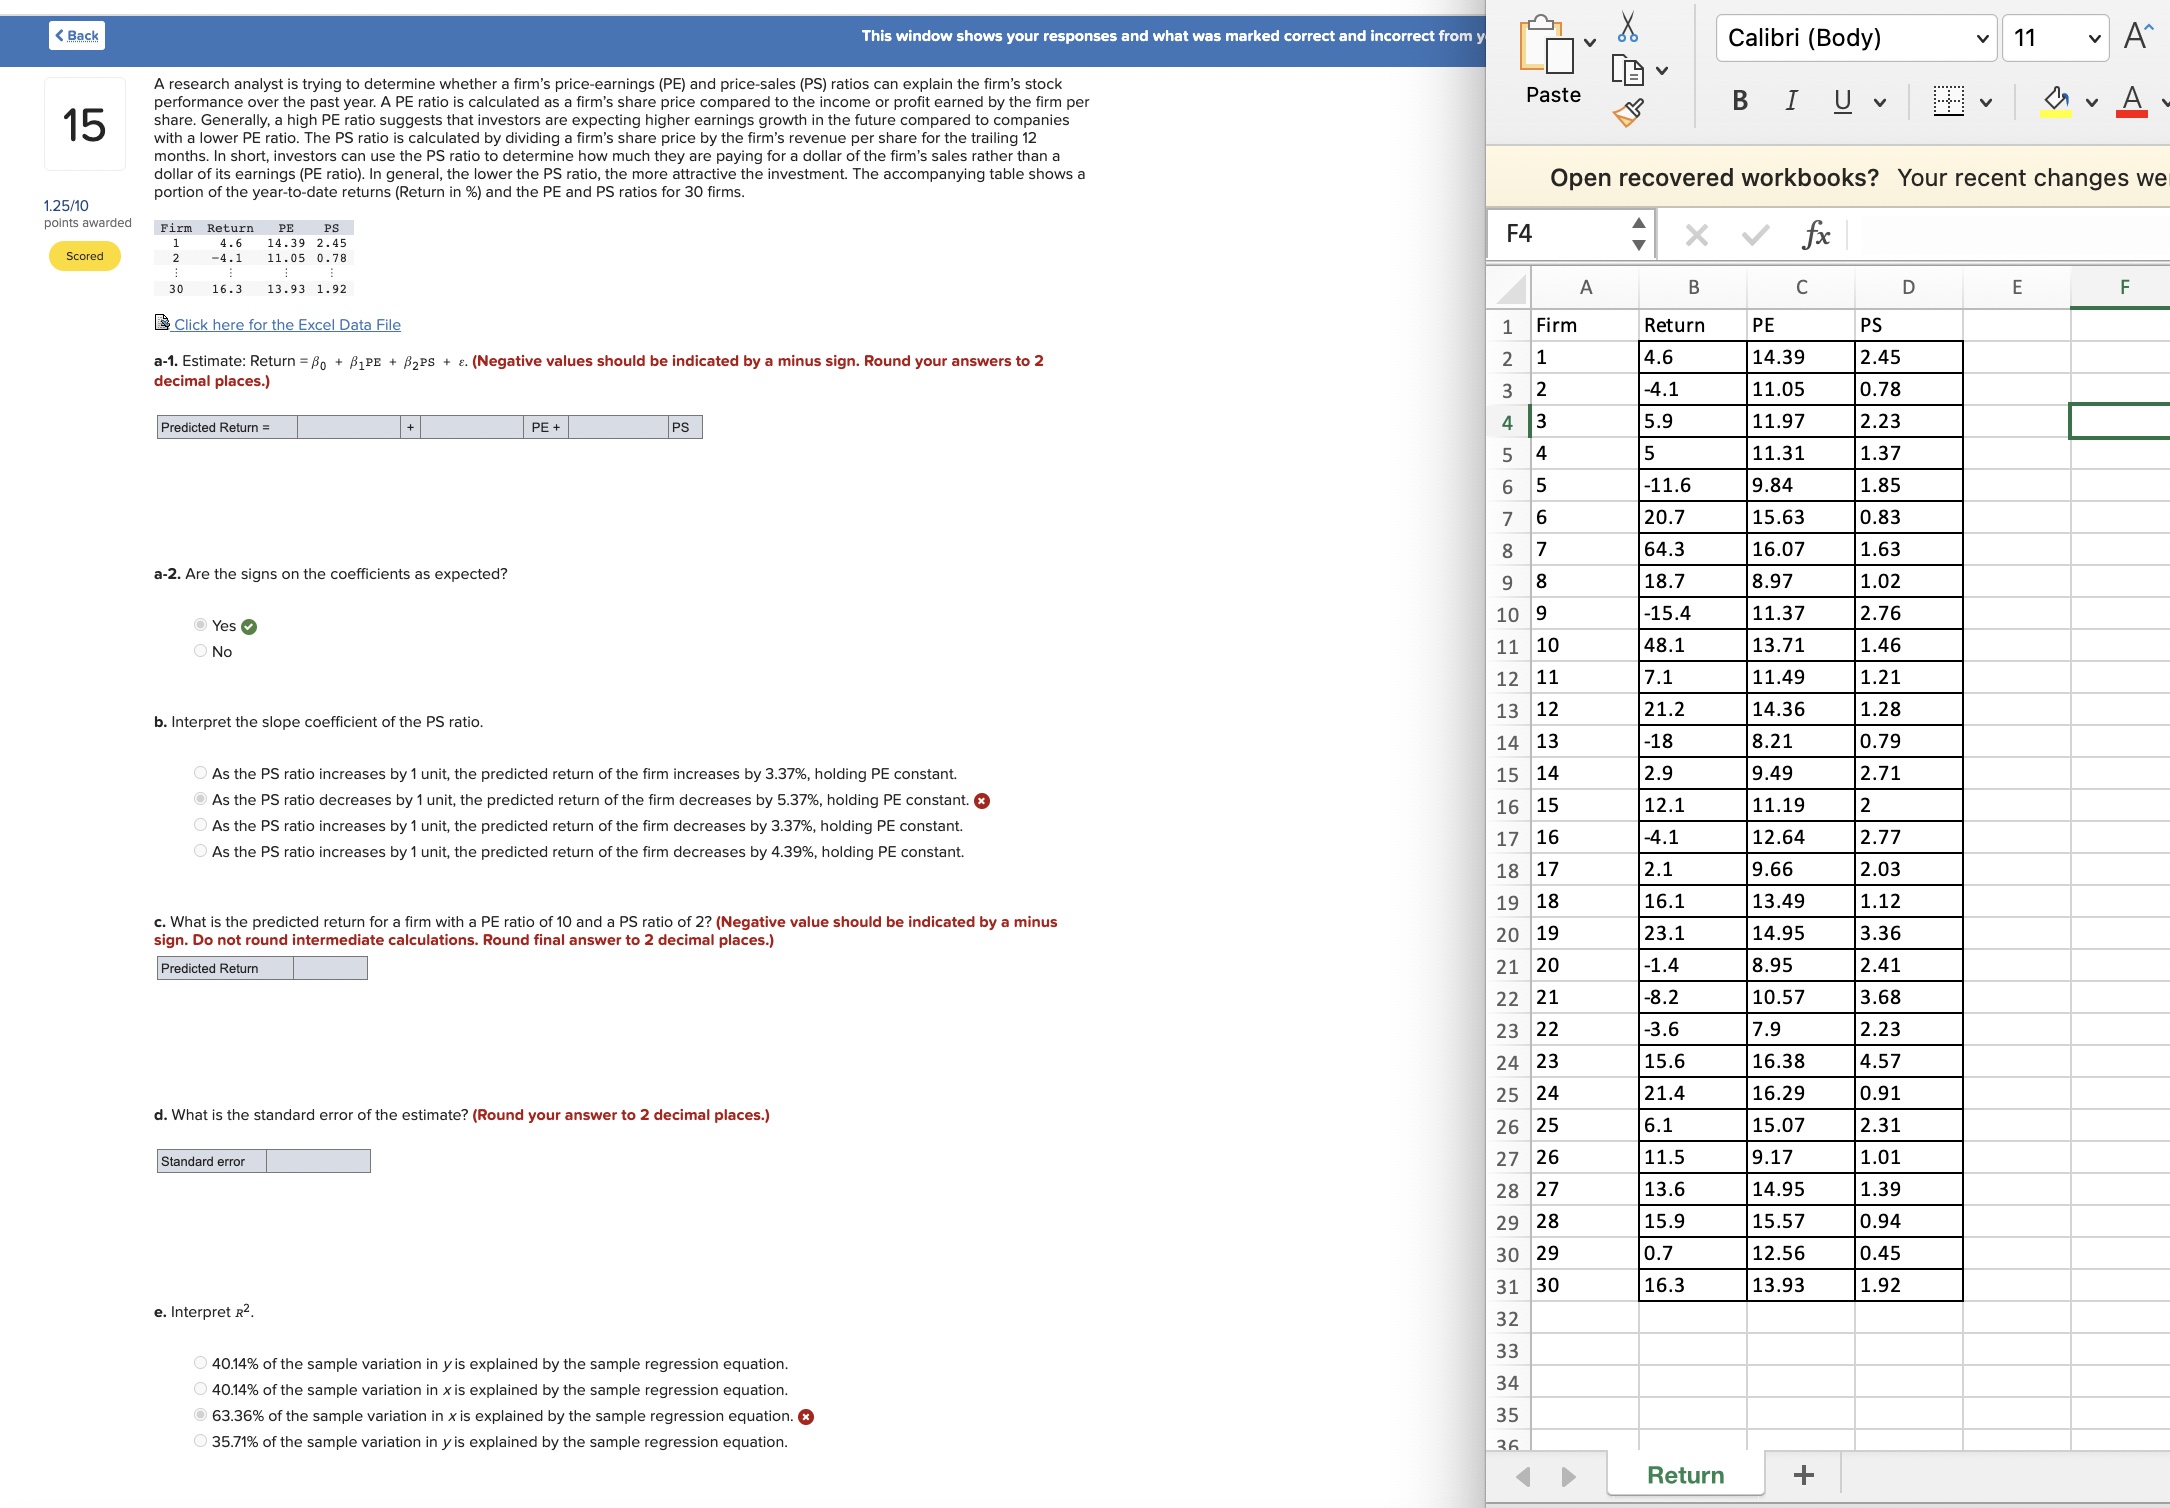This screenshot has width=2170, height=1508.
Task: Open the Excel Data File link
Action: [286, 324]
